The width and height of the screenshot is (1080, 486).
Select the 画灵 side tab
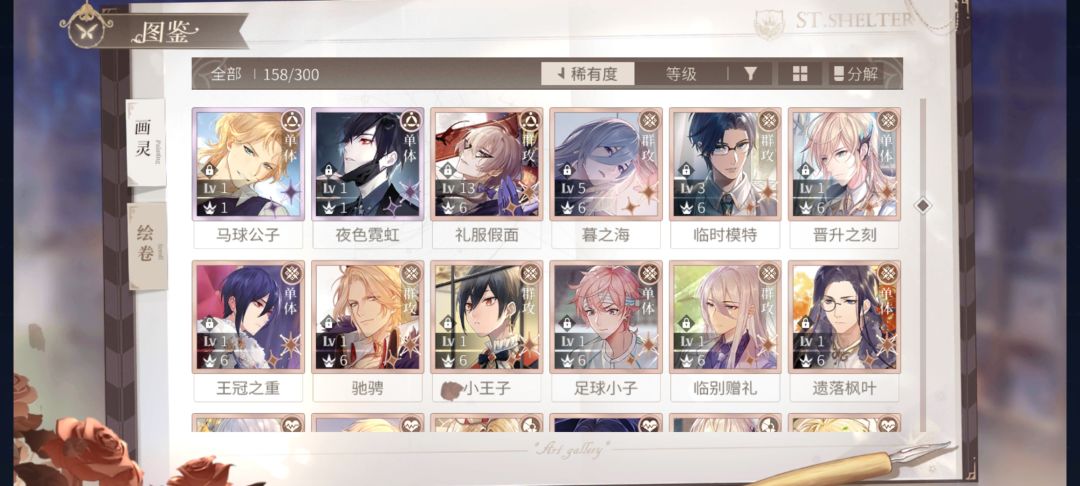[145, 142]
